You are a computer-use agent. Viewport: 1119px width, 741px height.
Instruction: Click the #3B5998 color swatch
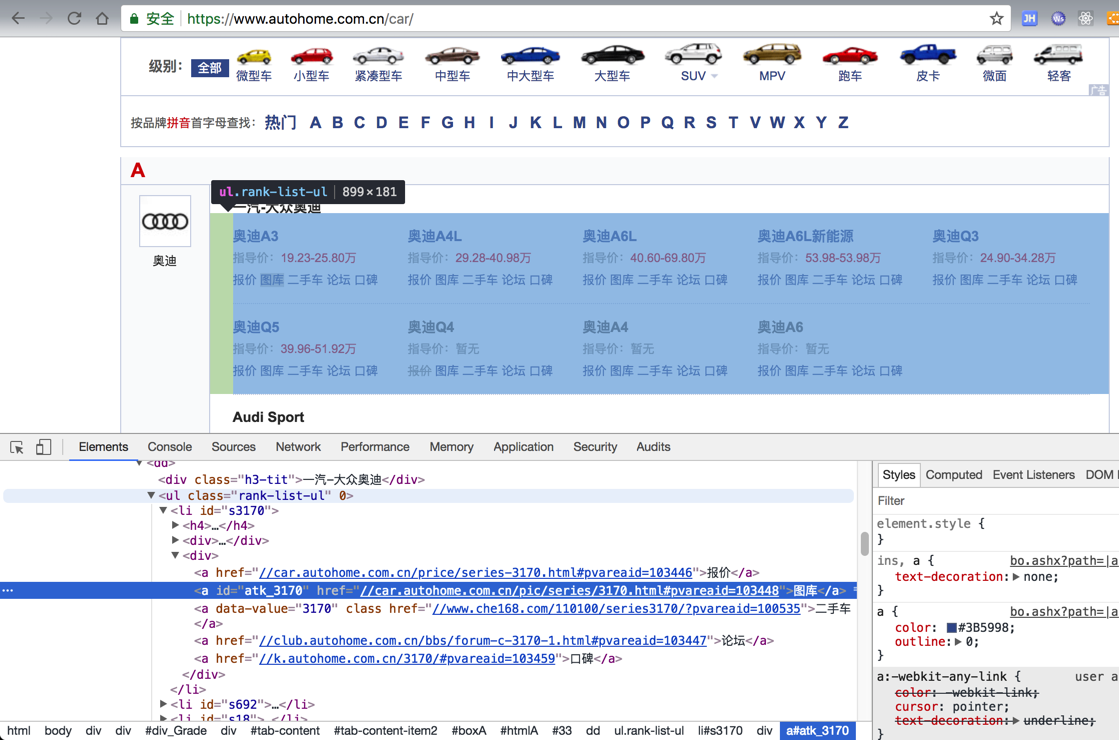point(951,628)
